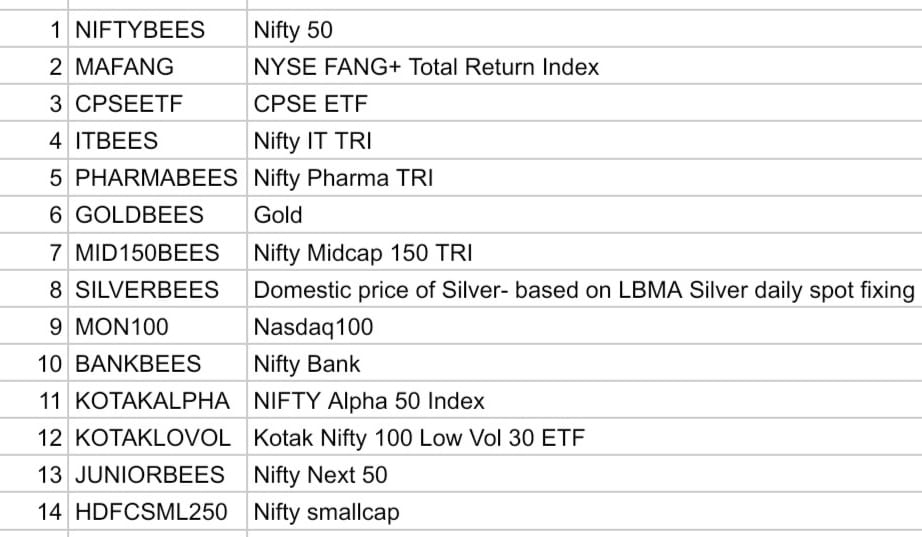Click the ITBEES cell

117,141
